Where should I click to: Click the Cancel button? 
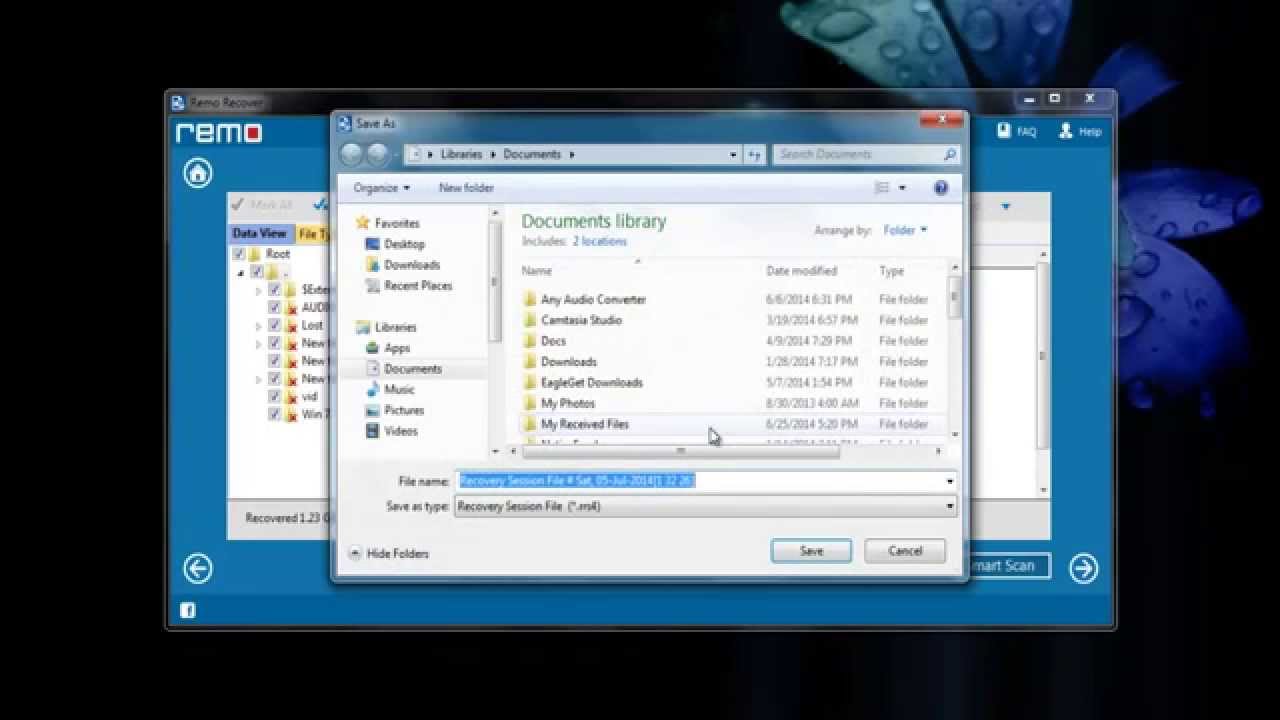(905, 551)
